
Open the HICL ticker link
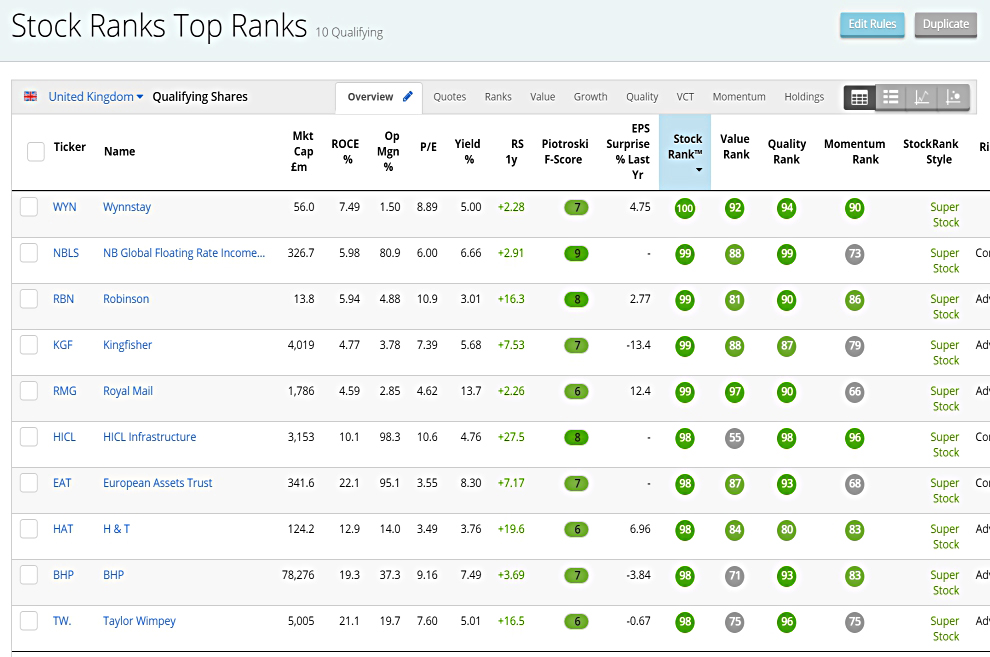click(64, 437)
